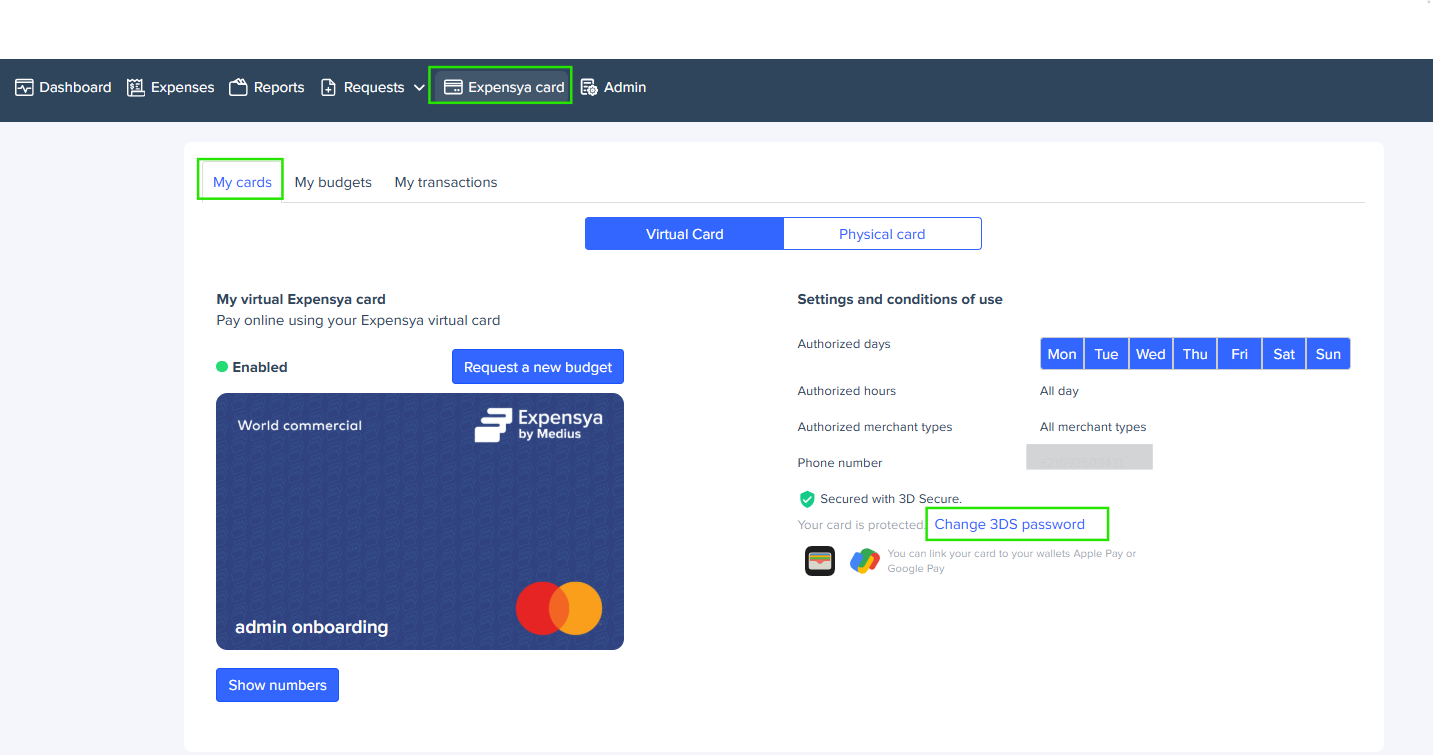Toggle Sun in authorized days

(1328, 354)
